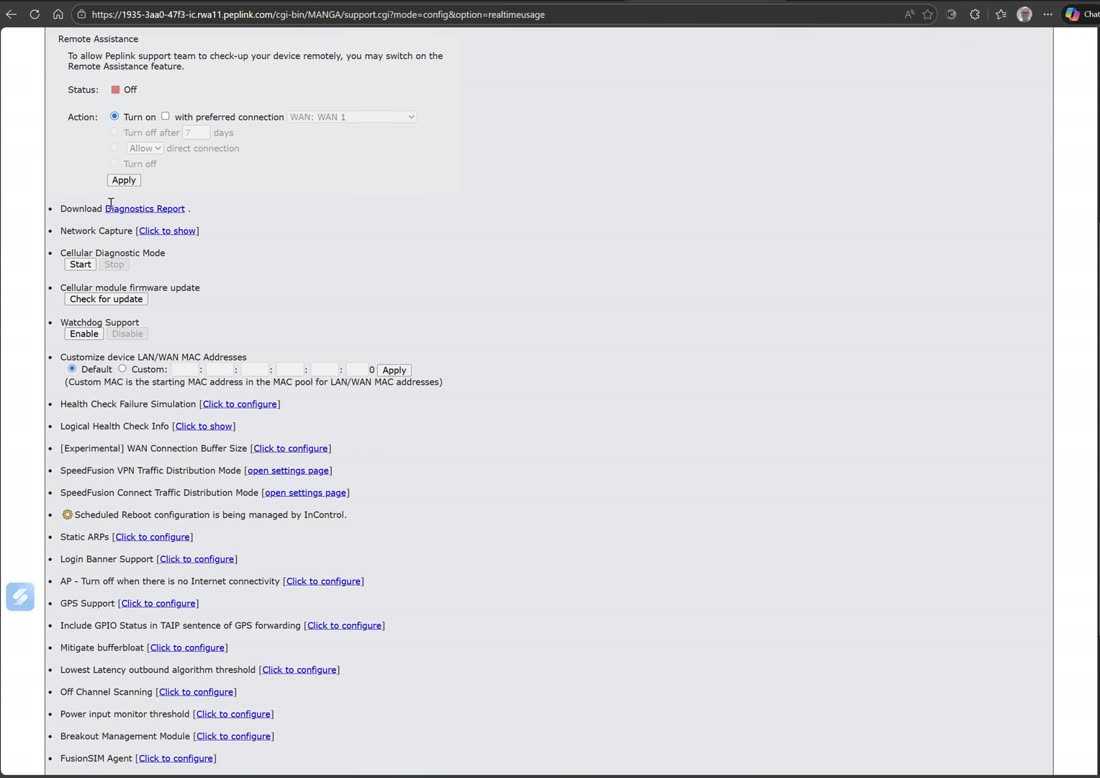This screenshot has width=1100, height=778.
Task: Open the WAN: WAN 1 preferred connection dropdown
Action: click(x=351, y=117)
